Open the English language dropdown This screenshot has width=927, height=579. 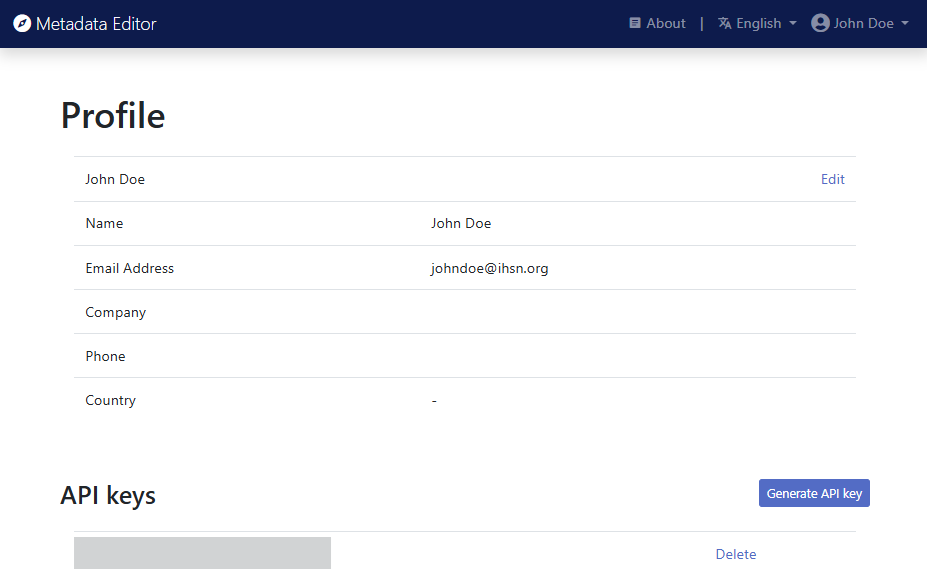(x=757, y=22)
